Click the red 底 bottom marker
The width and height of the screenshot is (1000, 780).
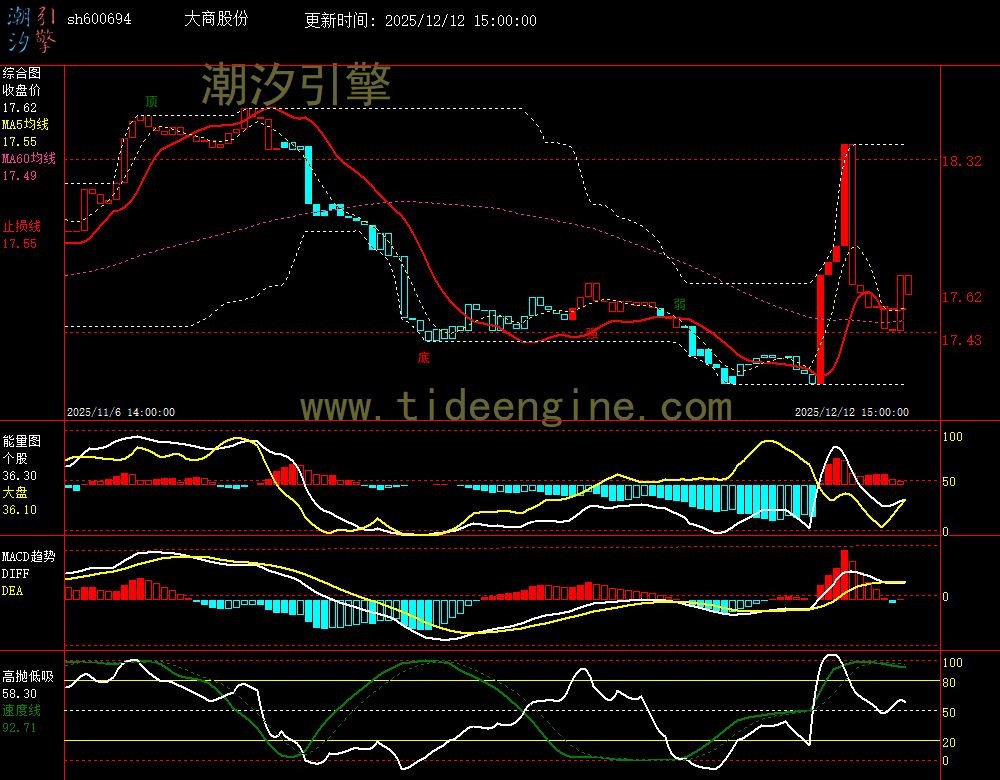(424, 356)
